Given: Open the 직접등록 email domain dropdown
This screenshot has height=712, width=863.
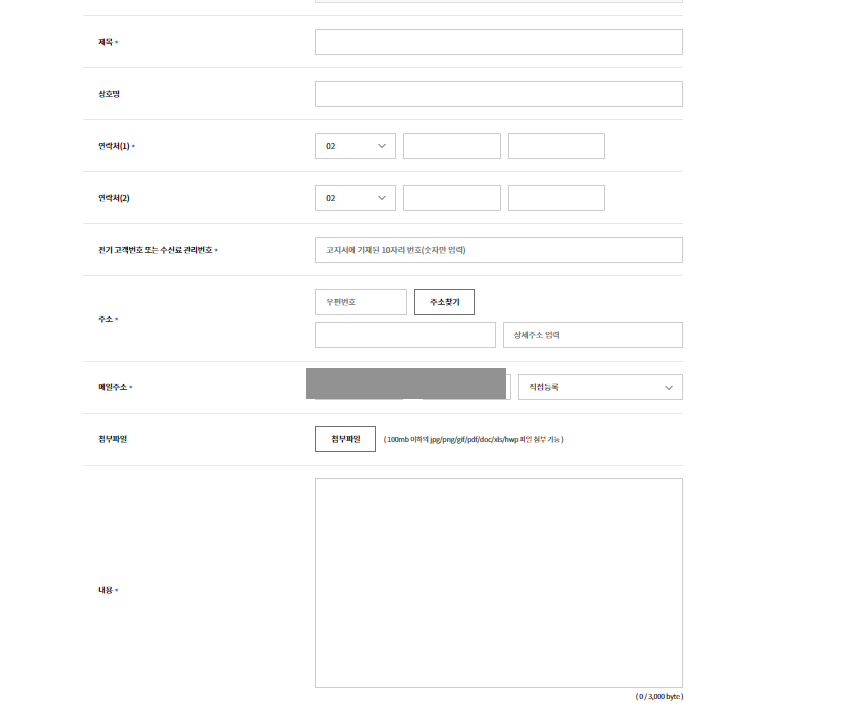Looking at the screenshot, I should (x=600, y=387).
